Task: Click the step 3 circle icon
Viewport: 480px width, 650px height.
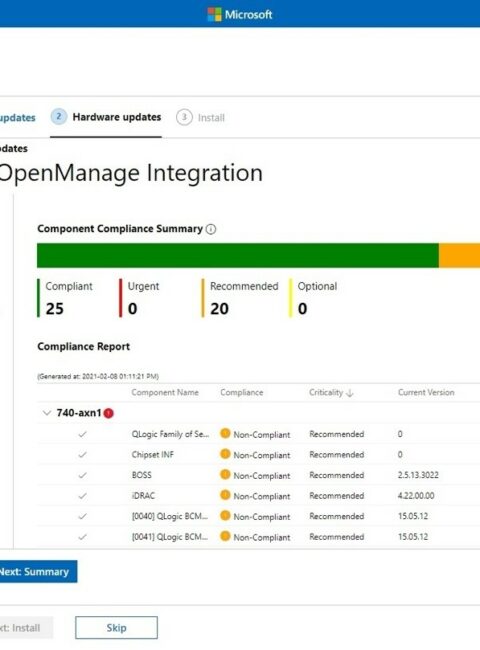Action: pos(184,117)
